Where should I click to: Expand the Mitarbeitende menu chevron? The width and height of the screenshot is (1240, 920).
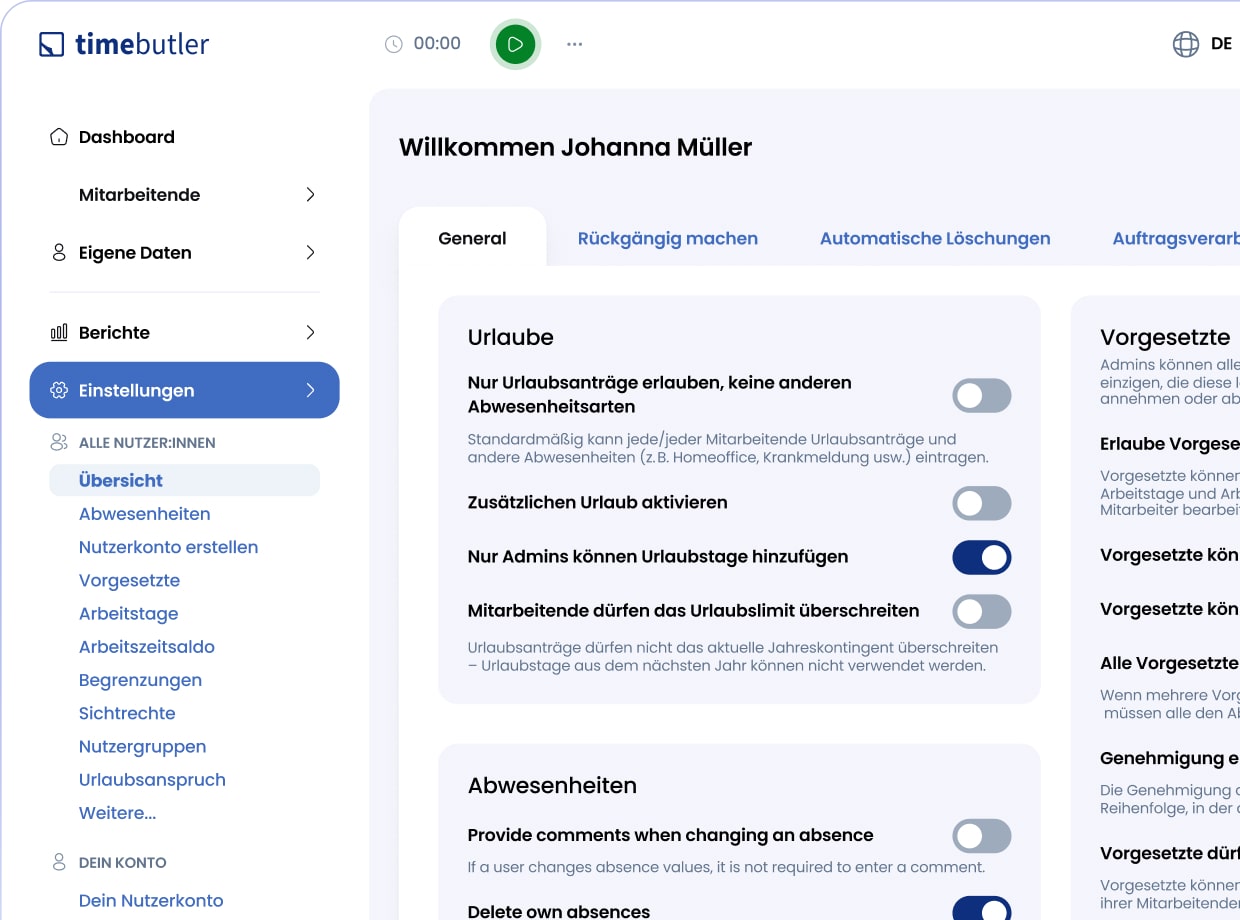310,195
